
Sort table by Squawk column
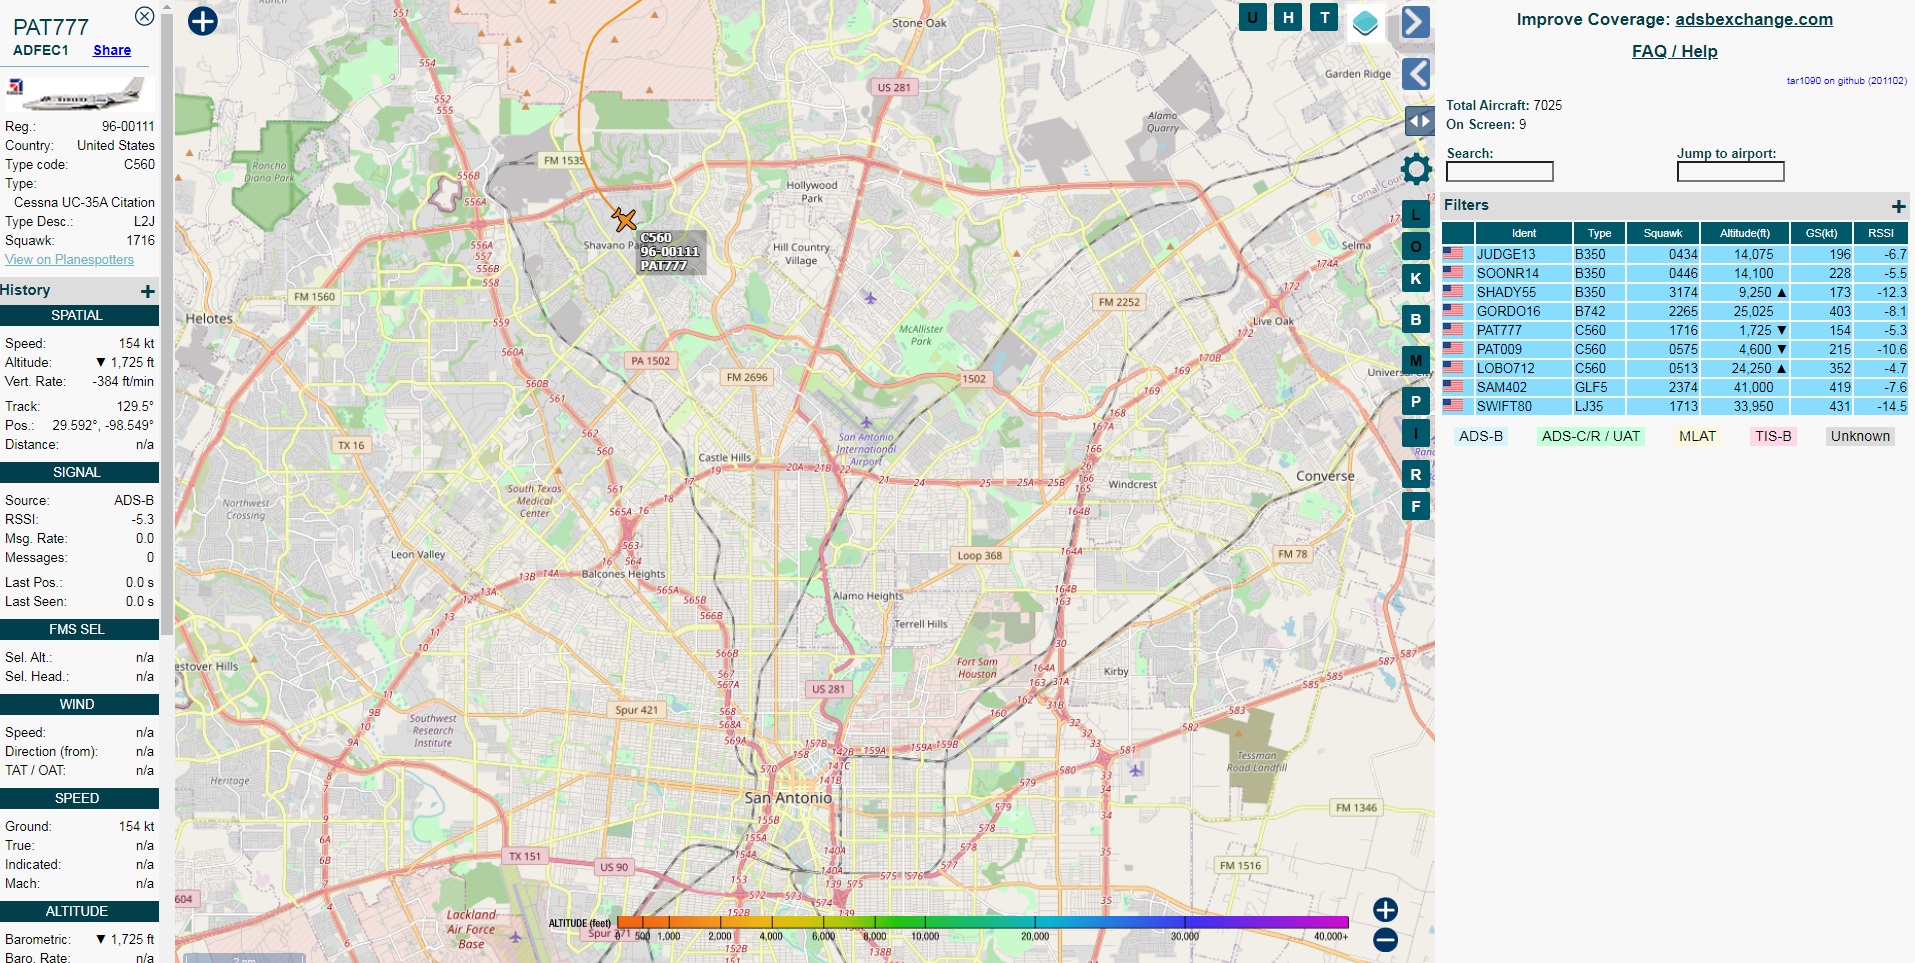[1663, 233]
